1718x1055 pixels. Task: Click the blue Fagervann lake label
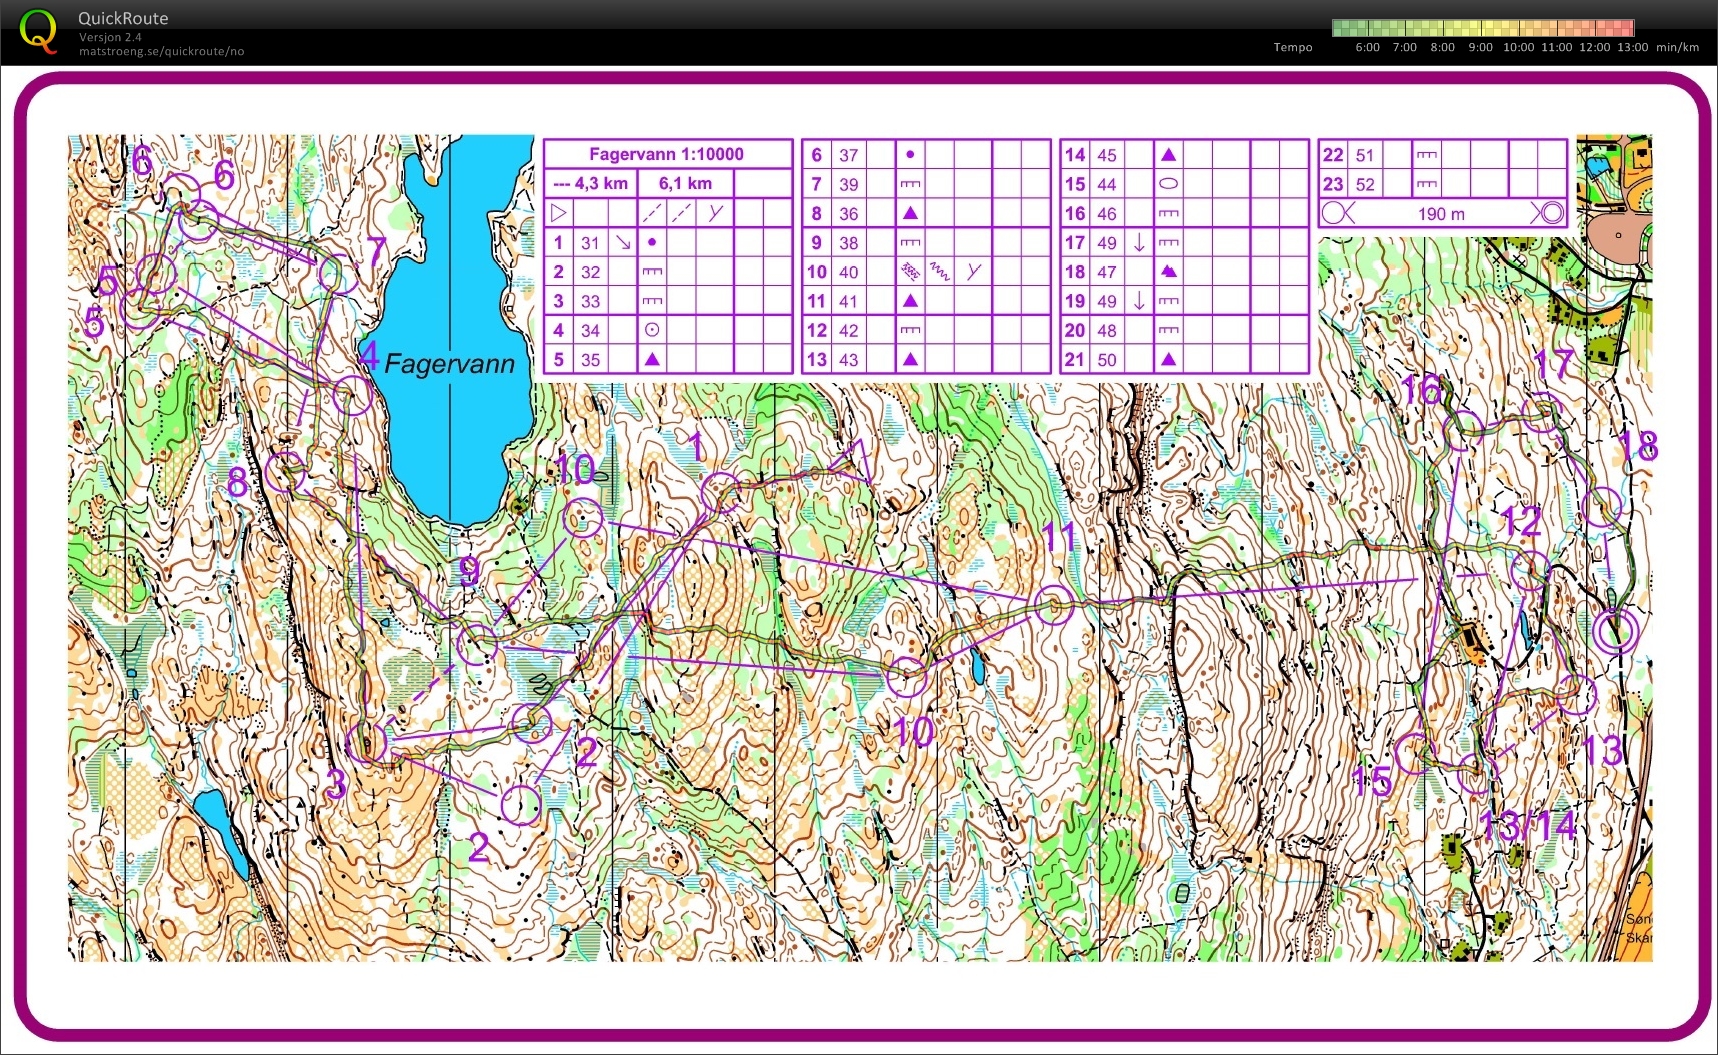tap(449, 364)
